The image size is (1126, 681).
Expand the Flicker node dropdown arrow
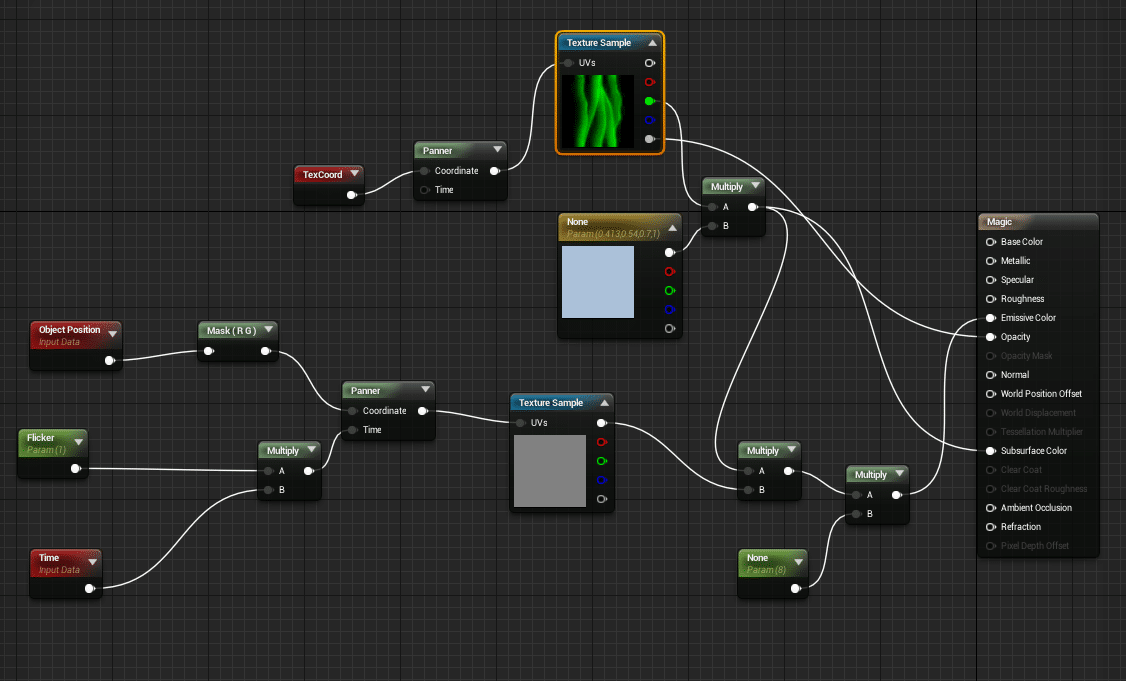point(78,438)
